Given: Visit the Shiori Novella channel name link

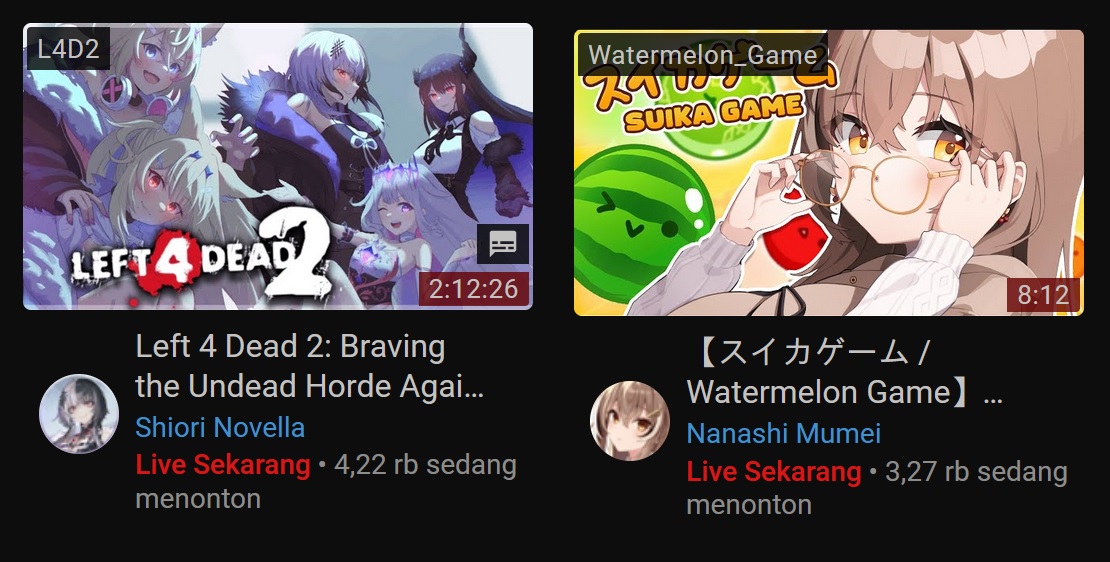Looking at the screenshot, I should tap(220, 428).
